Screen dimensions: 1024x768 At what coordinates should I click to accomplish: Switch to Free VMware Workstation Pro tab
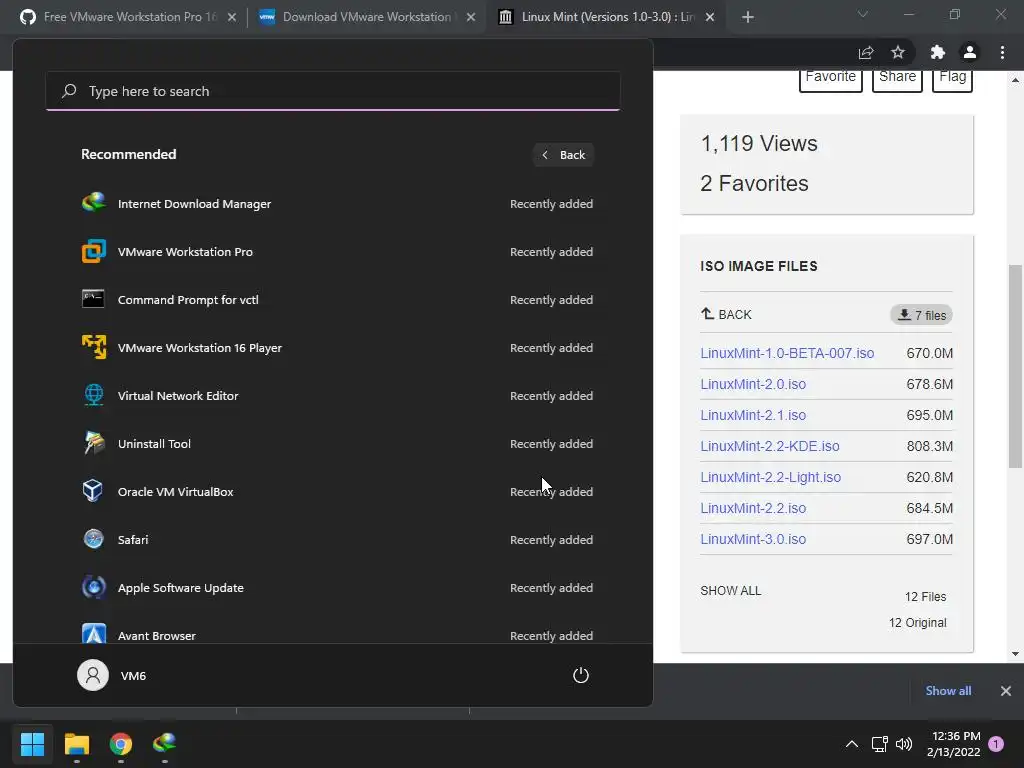(x=129, y=17)
